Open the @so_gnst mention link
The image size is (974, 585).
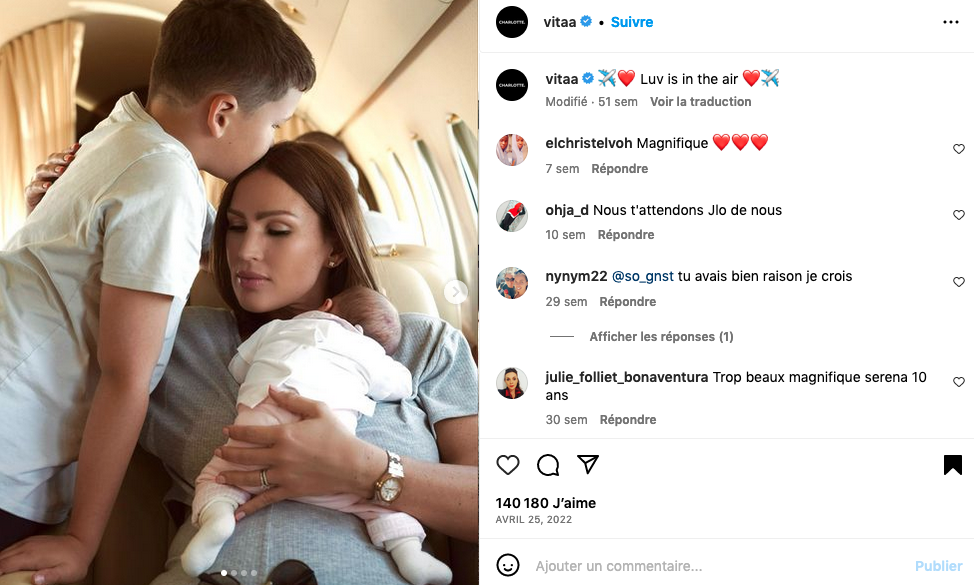[642, 276]
